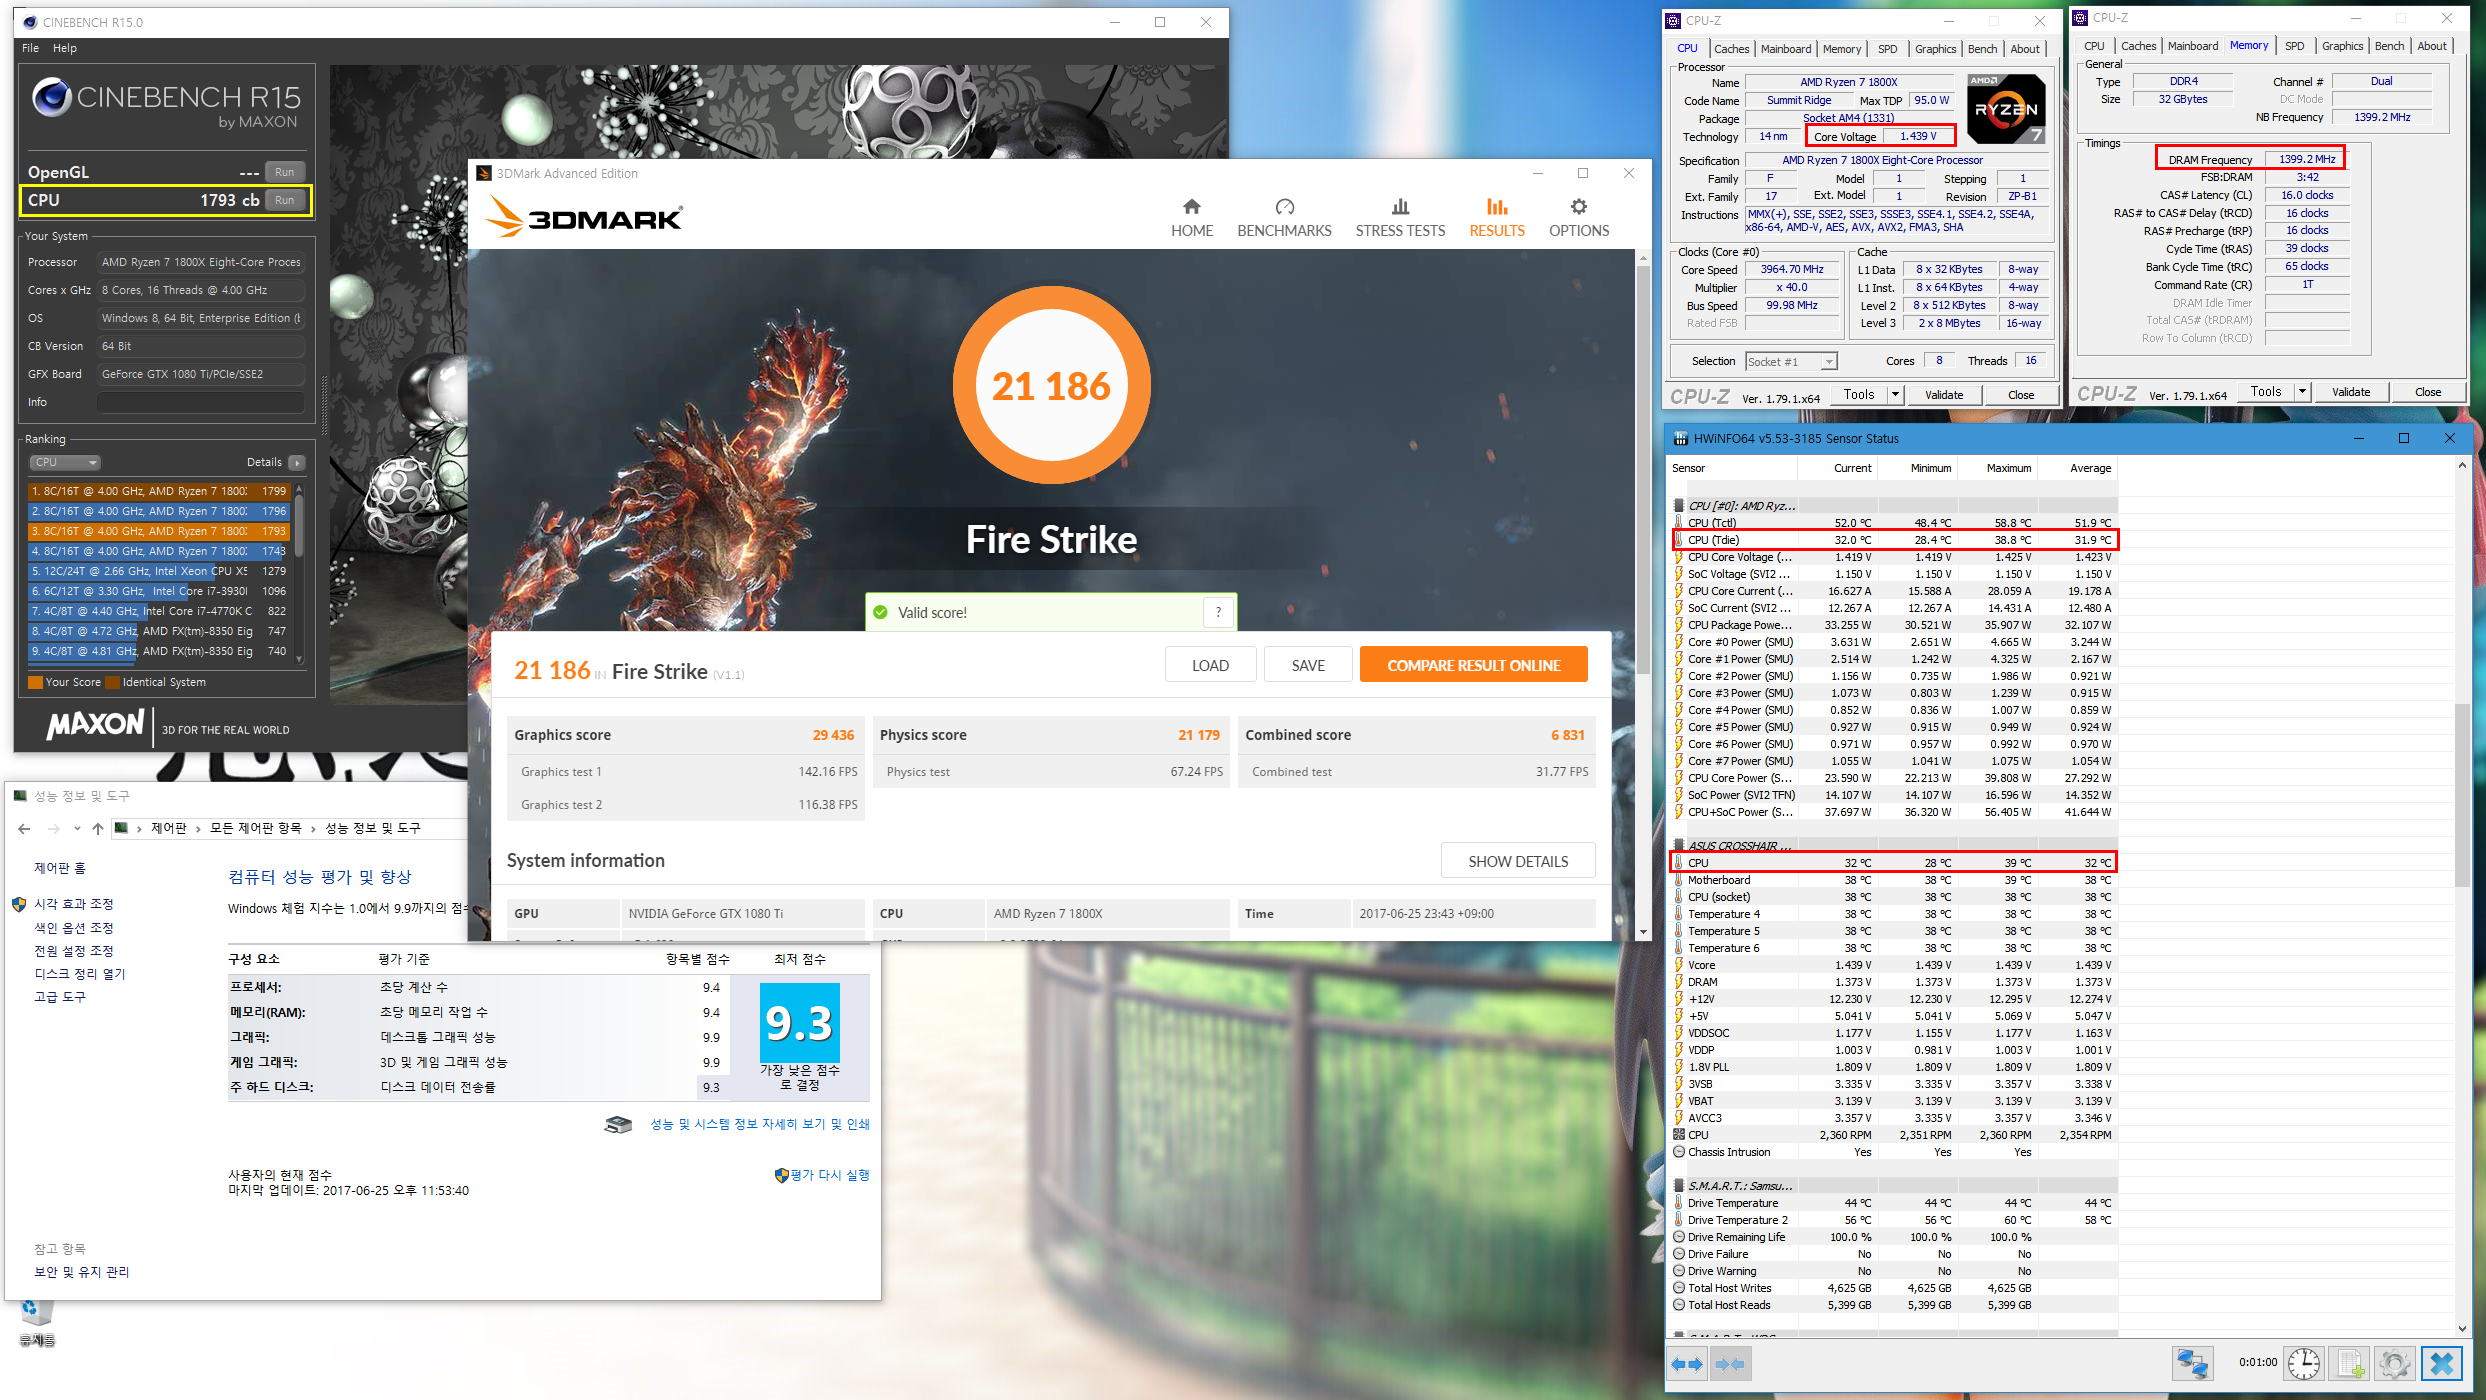Viewport: 2486px width, 1400px height.
Task: Select the first ranking entry scoring 1799
Action: coord(159,491)
